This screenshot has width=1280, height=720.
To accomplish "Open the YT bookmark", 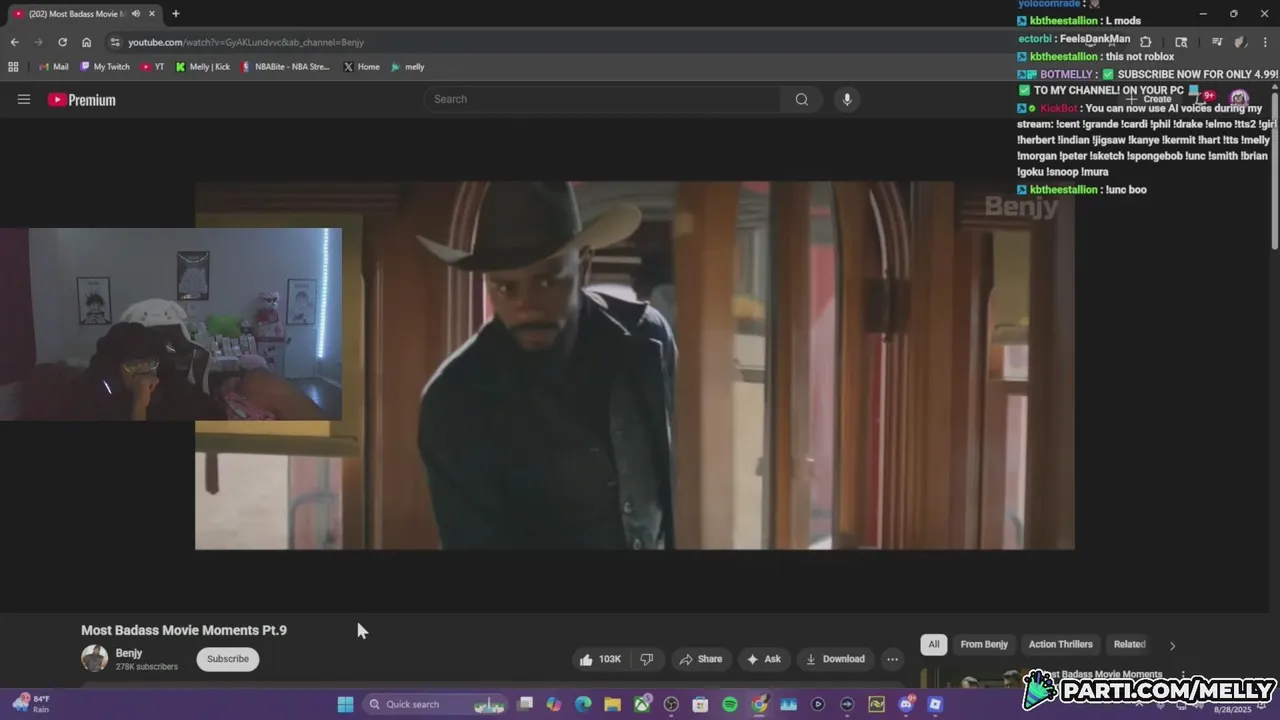I will tap(153, 67).
